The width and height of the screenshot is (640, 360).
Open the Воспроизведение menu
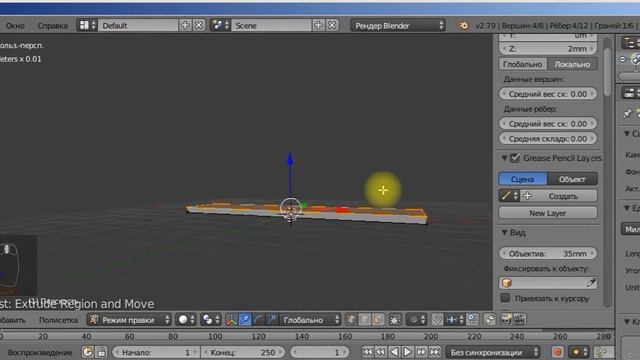click(x=40, y=352)
